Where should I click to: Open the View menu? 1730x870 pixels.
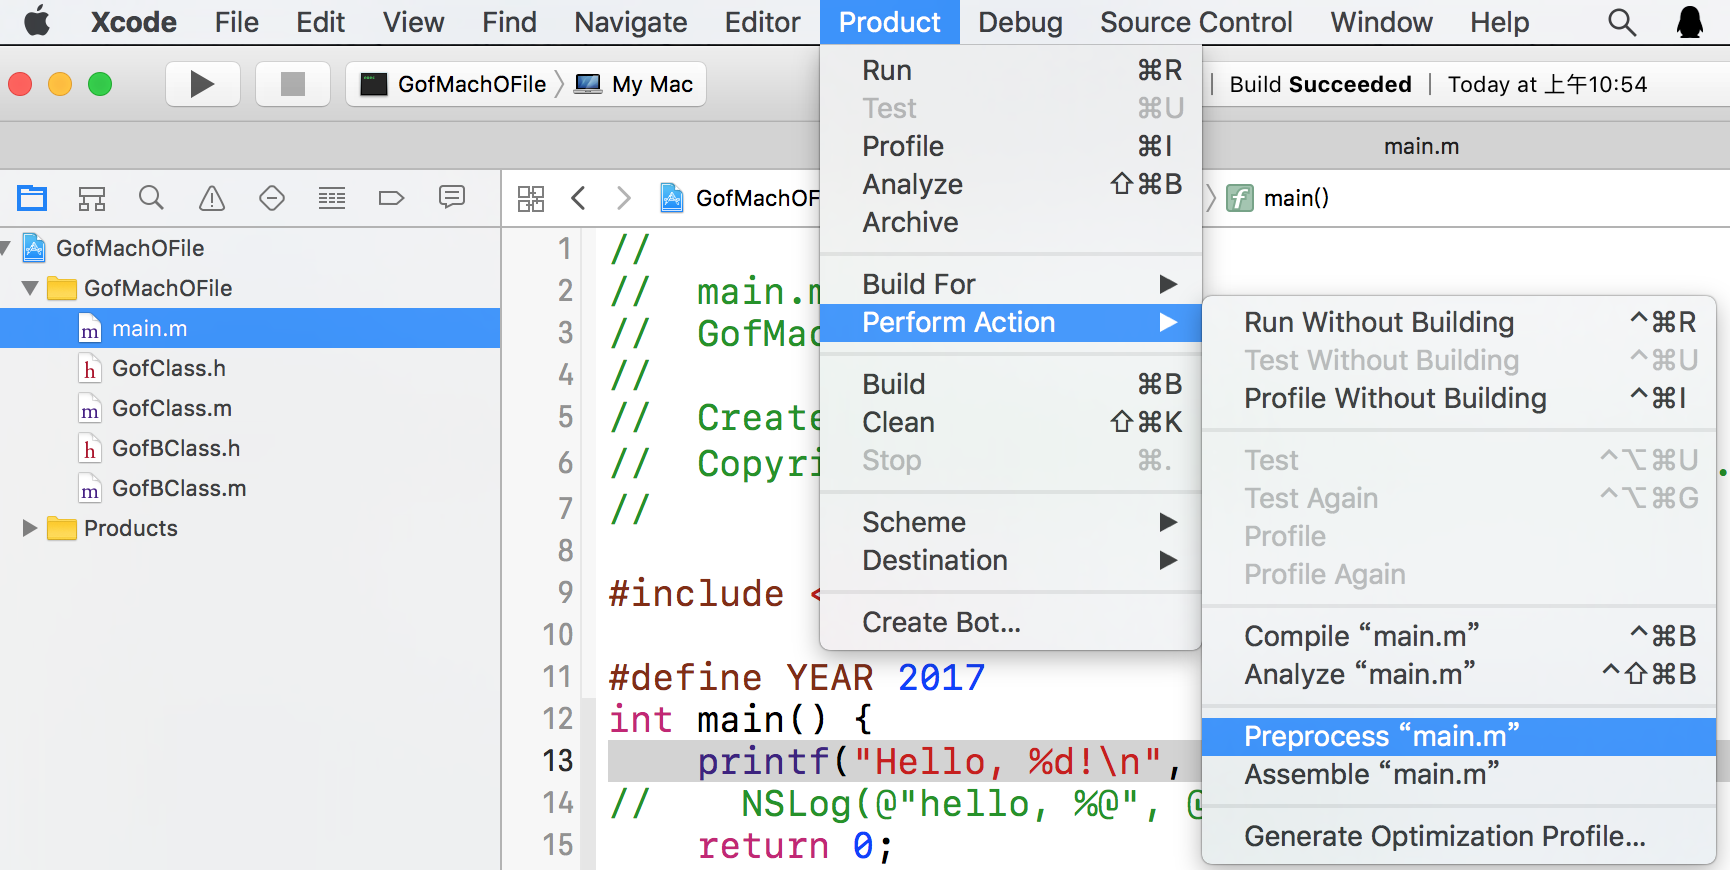(x=413, y=22)
